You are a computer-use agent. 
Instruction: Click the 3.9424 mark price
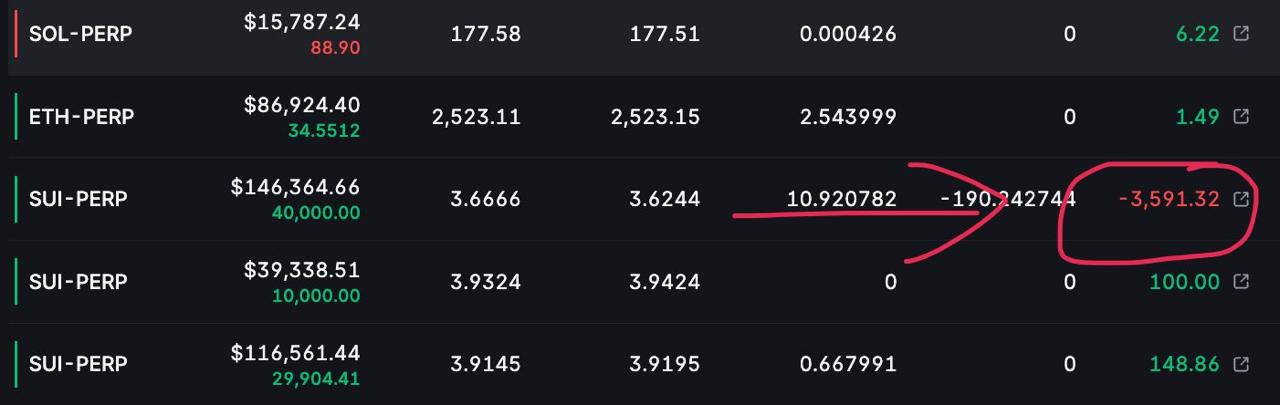(665, 281)
